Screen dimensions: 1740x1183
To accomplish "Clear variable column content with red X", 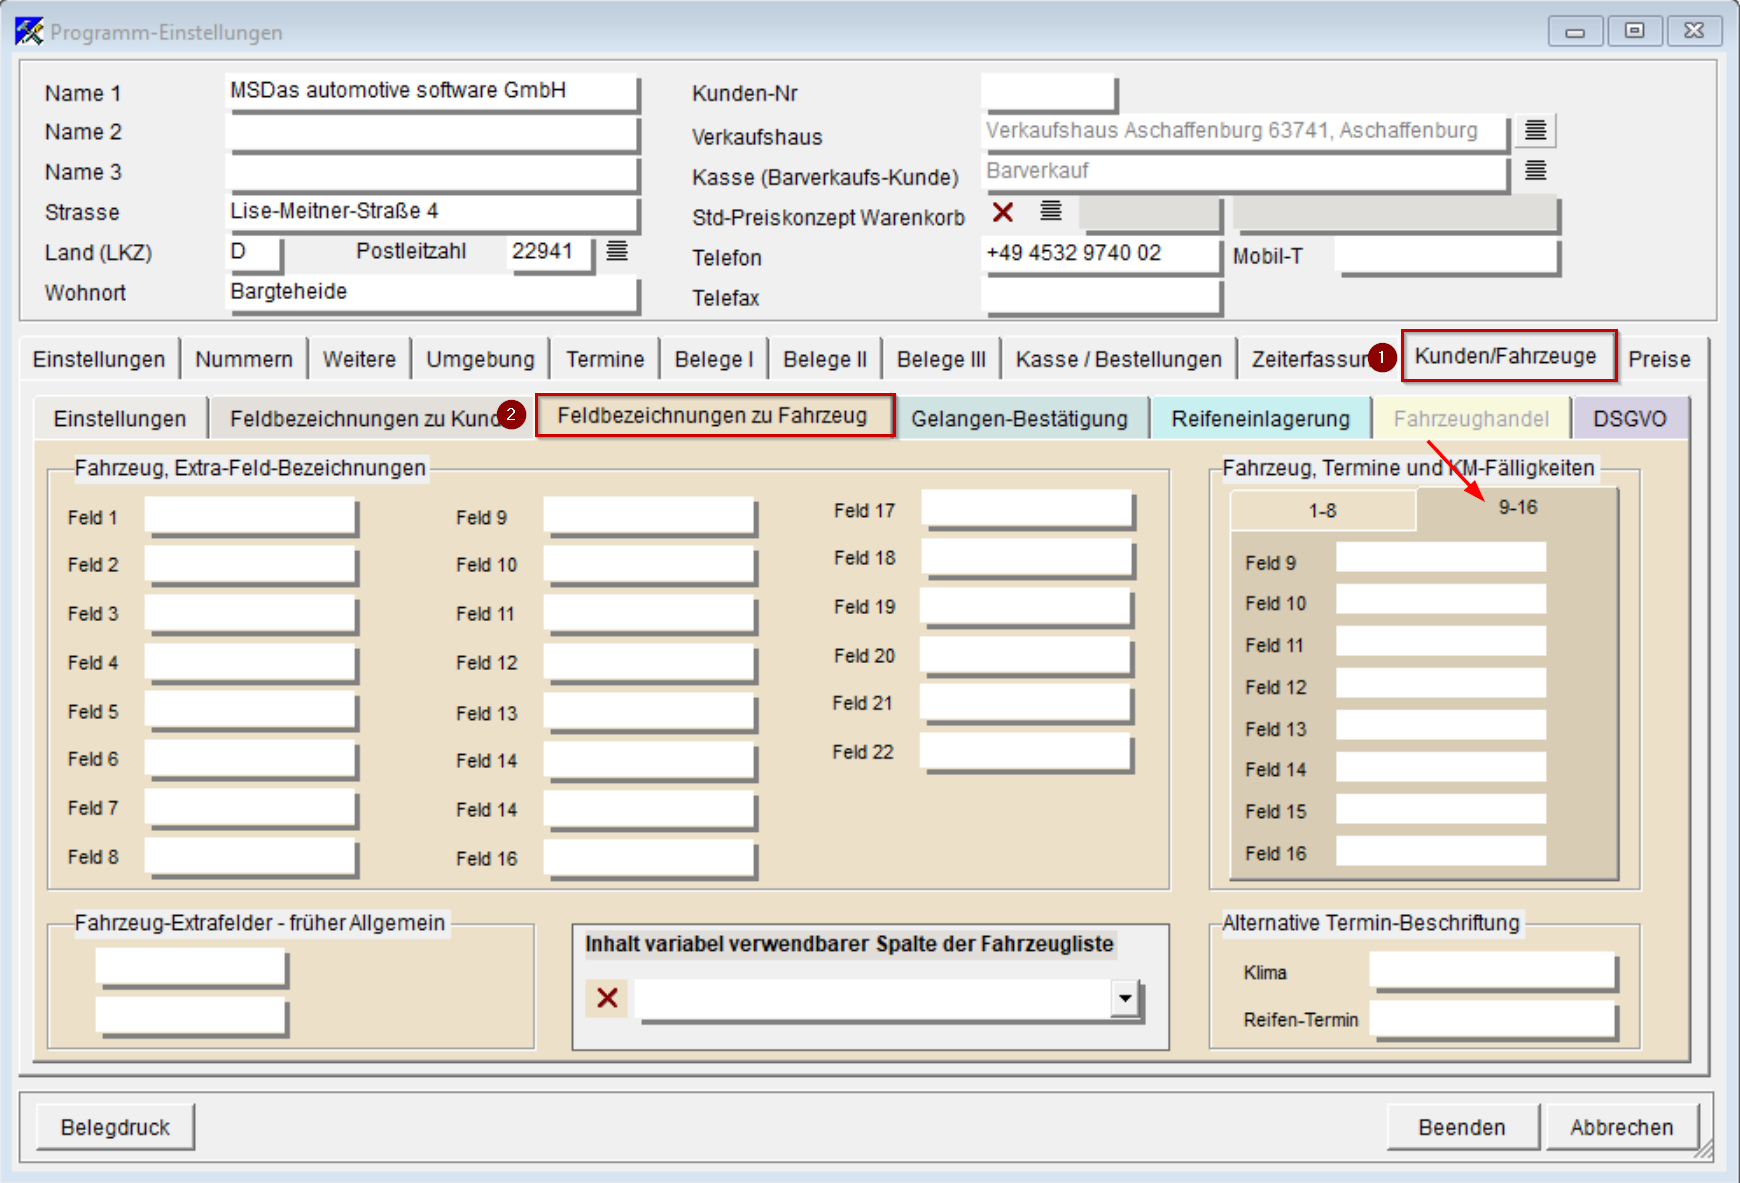I will pyautogui.click(x=607, y=998).
